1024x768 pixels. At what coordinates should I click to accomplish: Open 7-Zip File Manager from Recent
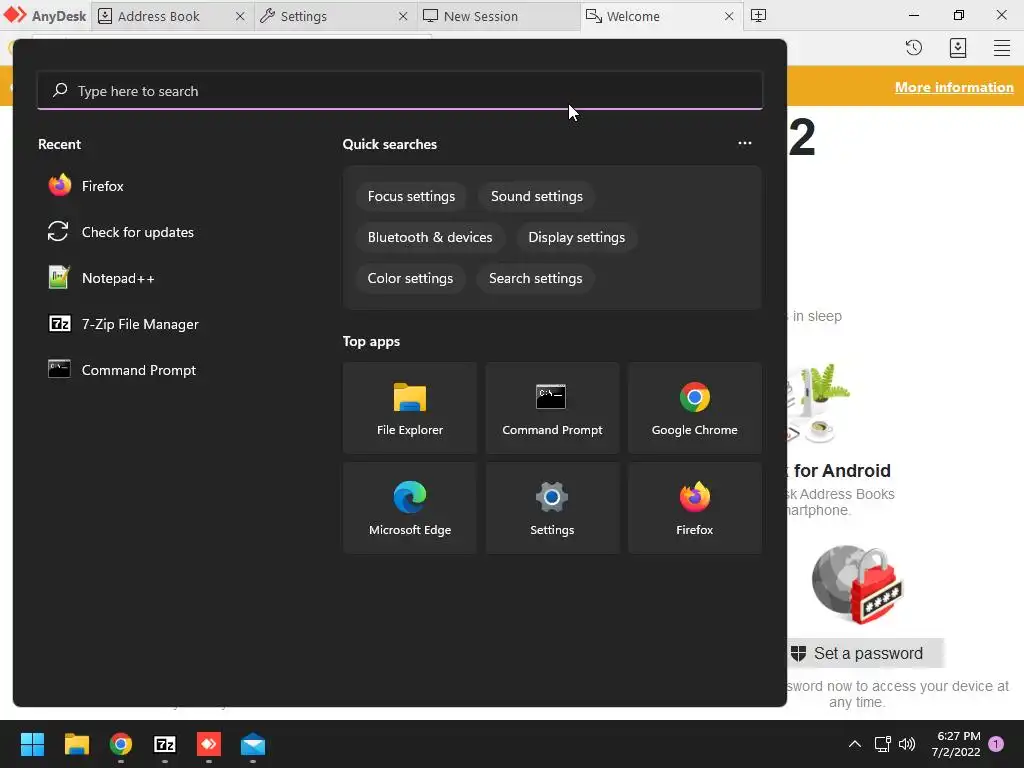(x=123, y=324)
